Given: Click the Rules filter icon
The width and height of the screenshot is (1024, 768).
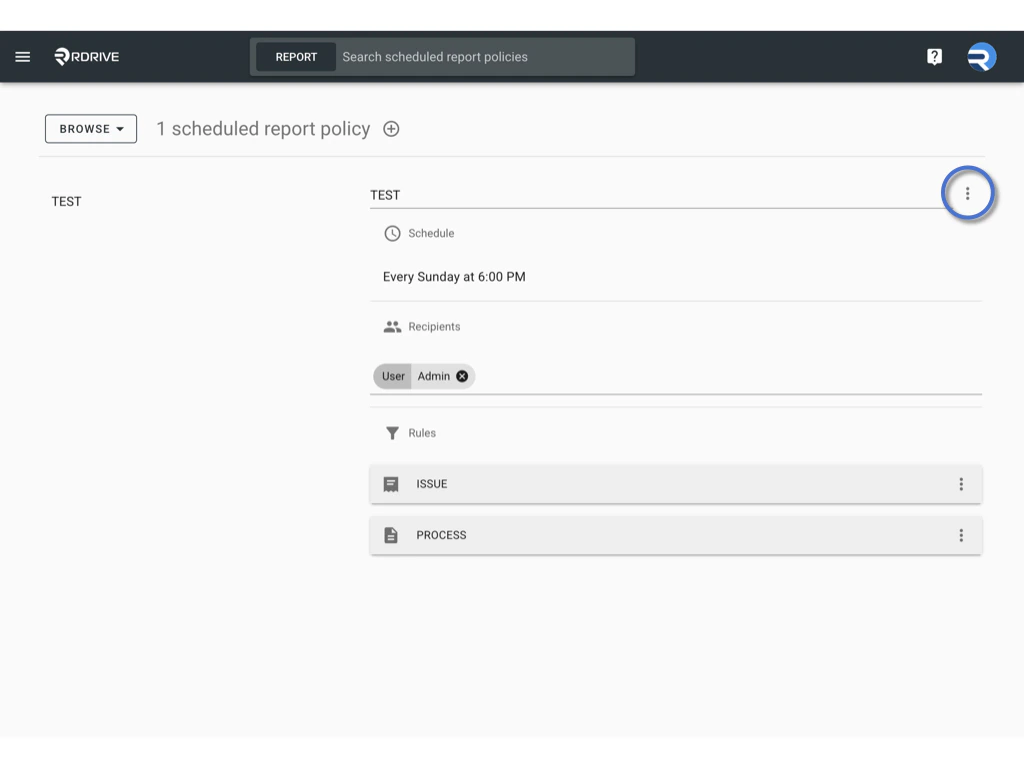Looking at the screenshot, I should tap(391, 433).
